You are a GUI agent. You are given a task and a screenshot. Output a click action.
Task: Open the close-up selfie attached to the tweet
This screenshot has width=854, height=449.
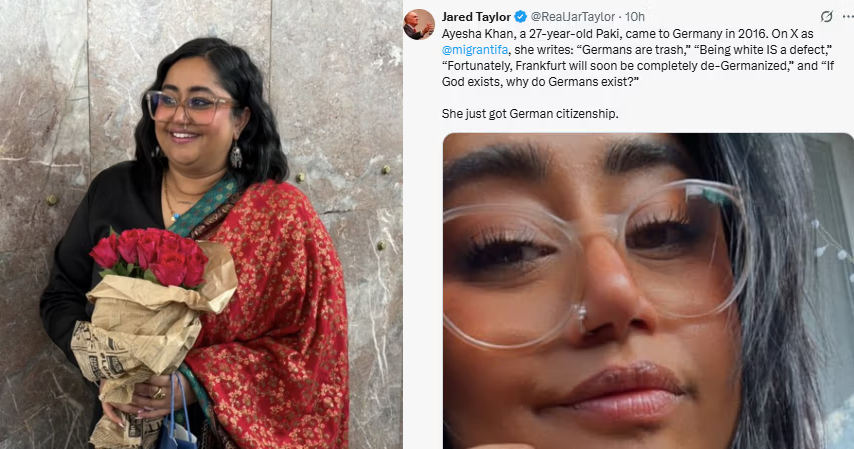(648, 291)
